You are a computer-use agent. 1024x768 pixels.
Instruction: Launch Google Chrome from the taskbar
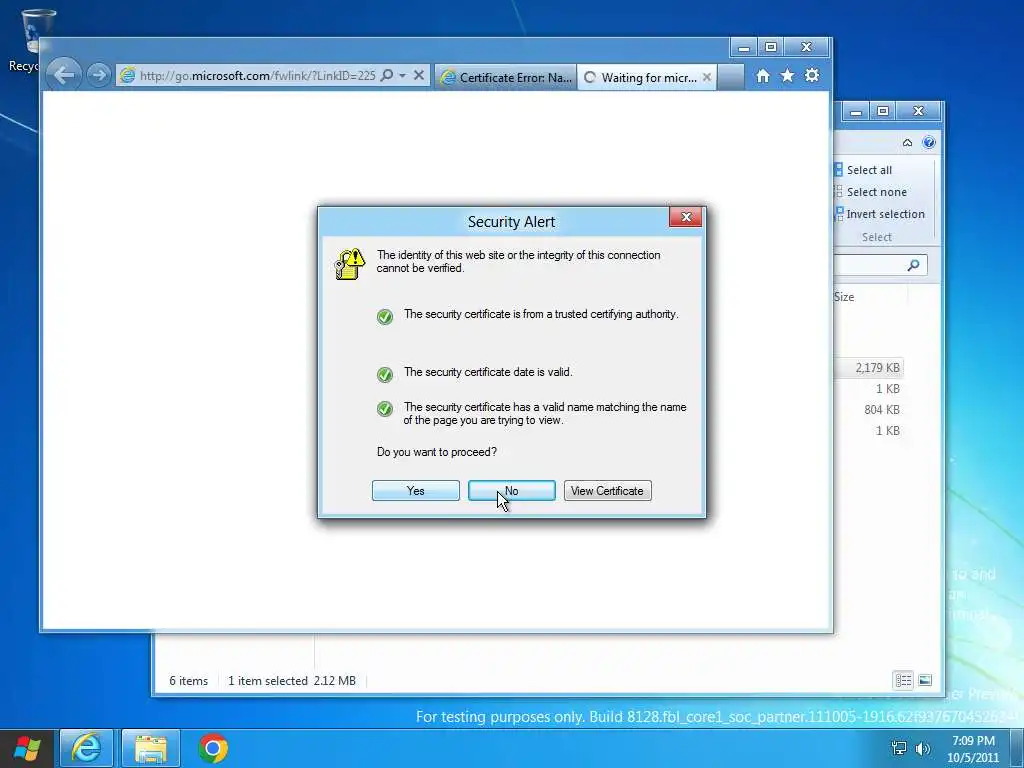pos(213,748)
